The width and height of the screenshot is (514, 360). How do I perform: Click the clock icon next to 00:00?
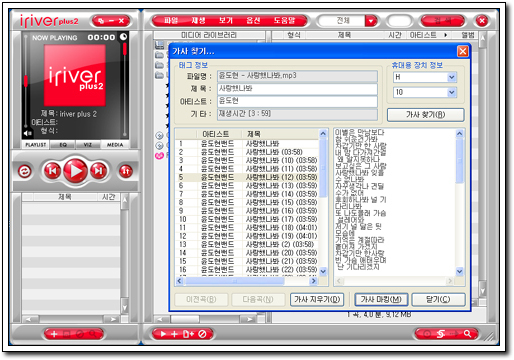[x=123, y=36]
